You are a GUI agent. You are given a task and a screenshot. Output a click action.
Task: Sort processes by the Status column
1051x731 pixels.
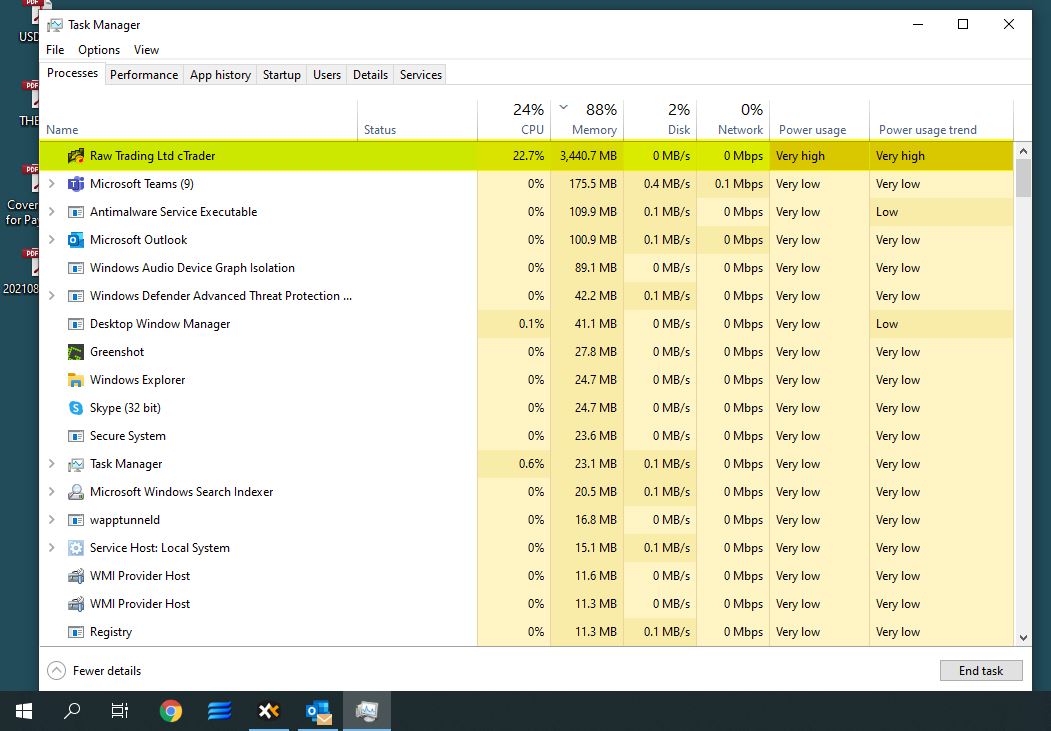click(x=418, y=121)
